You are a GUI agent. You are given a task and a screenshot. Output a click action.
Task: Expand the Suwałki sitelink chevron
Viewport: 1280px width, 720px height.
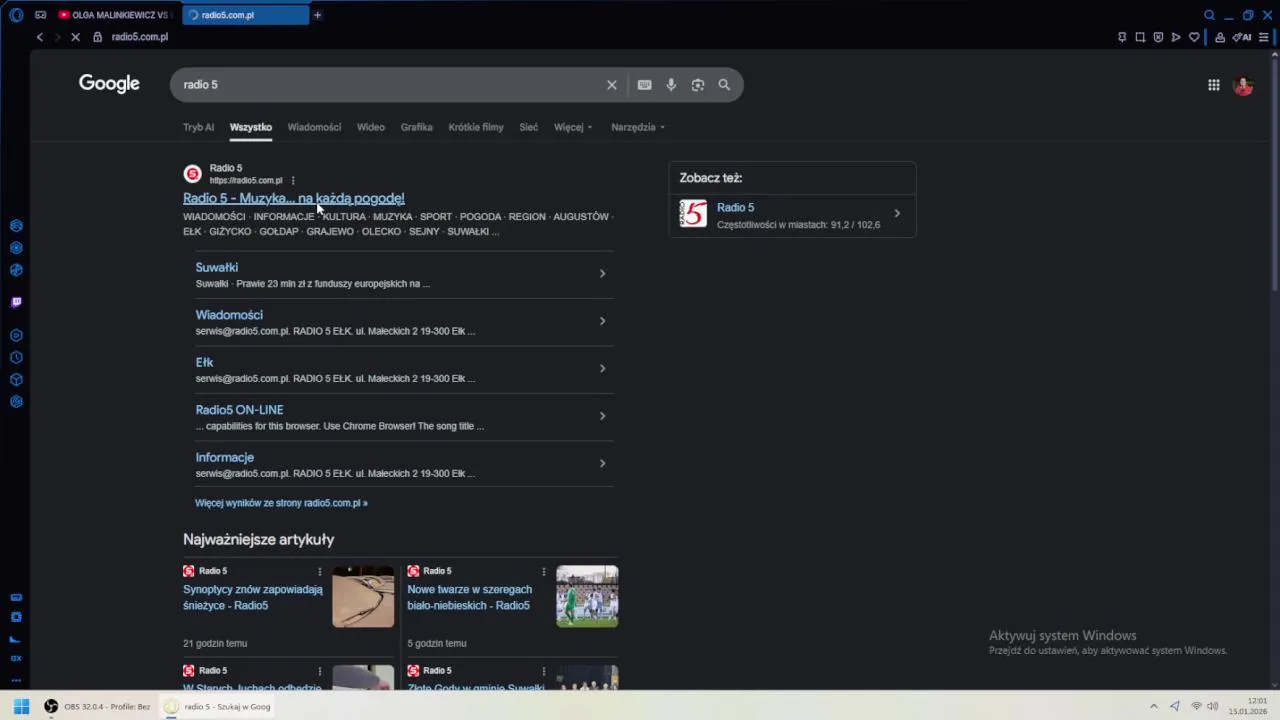(602, 273)
